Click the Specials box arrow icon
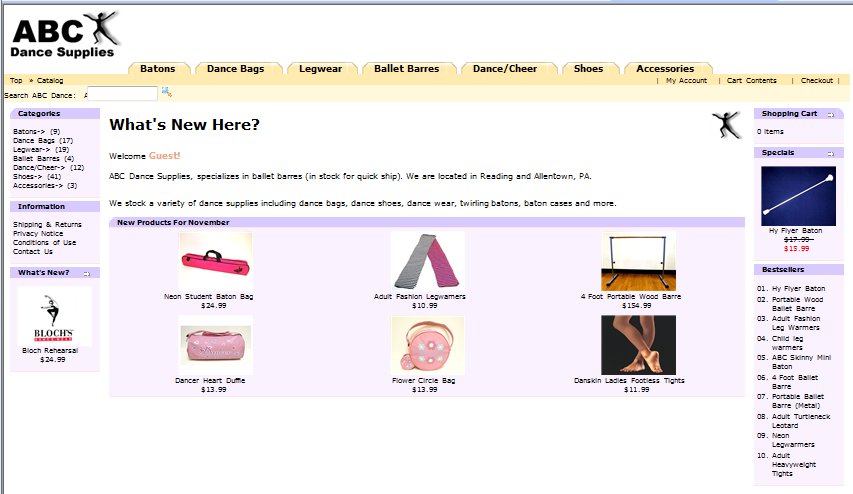 click(x=830, y=153)
